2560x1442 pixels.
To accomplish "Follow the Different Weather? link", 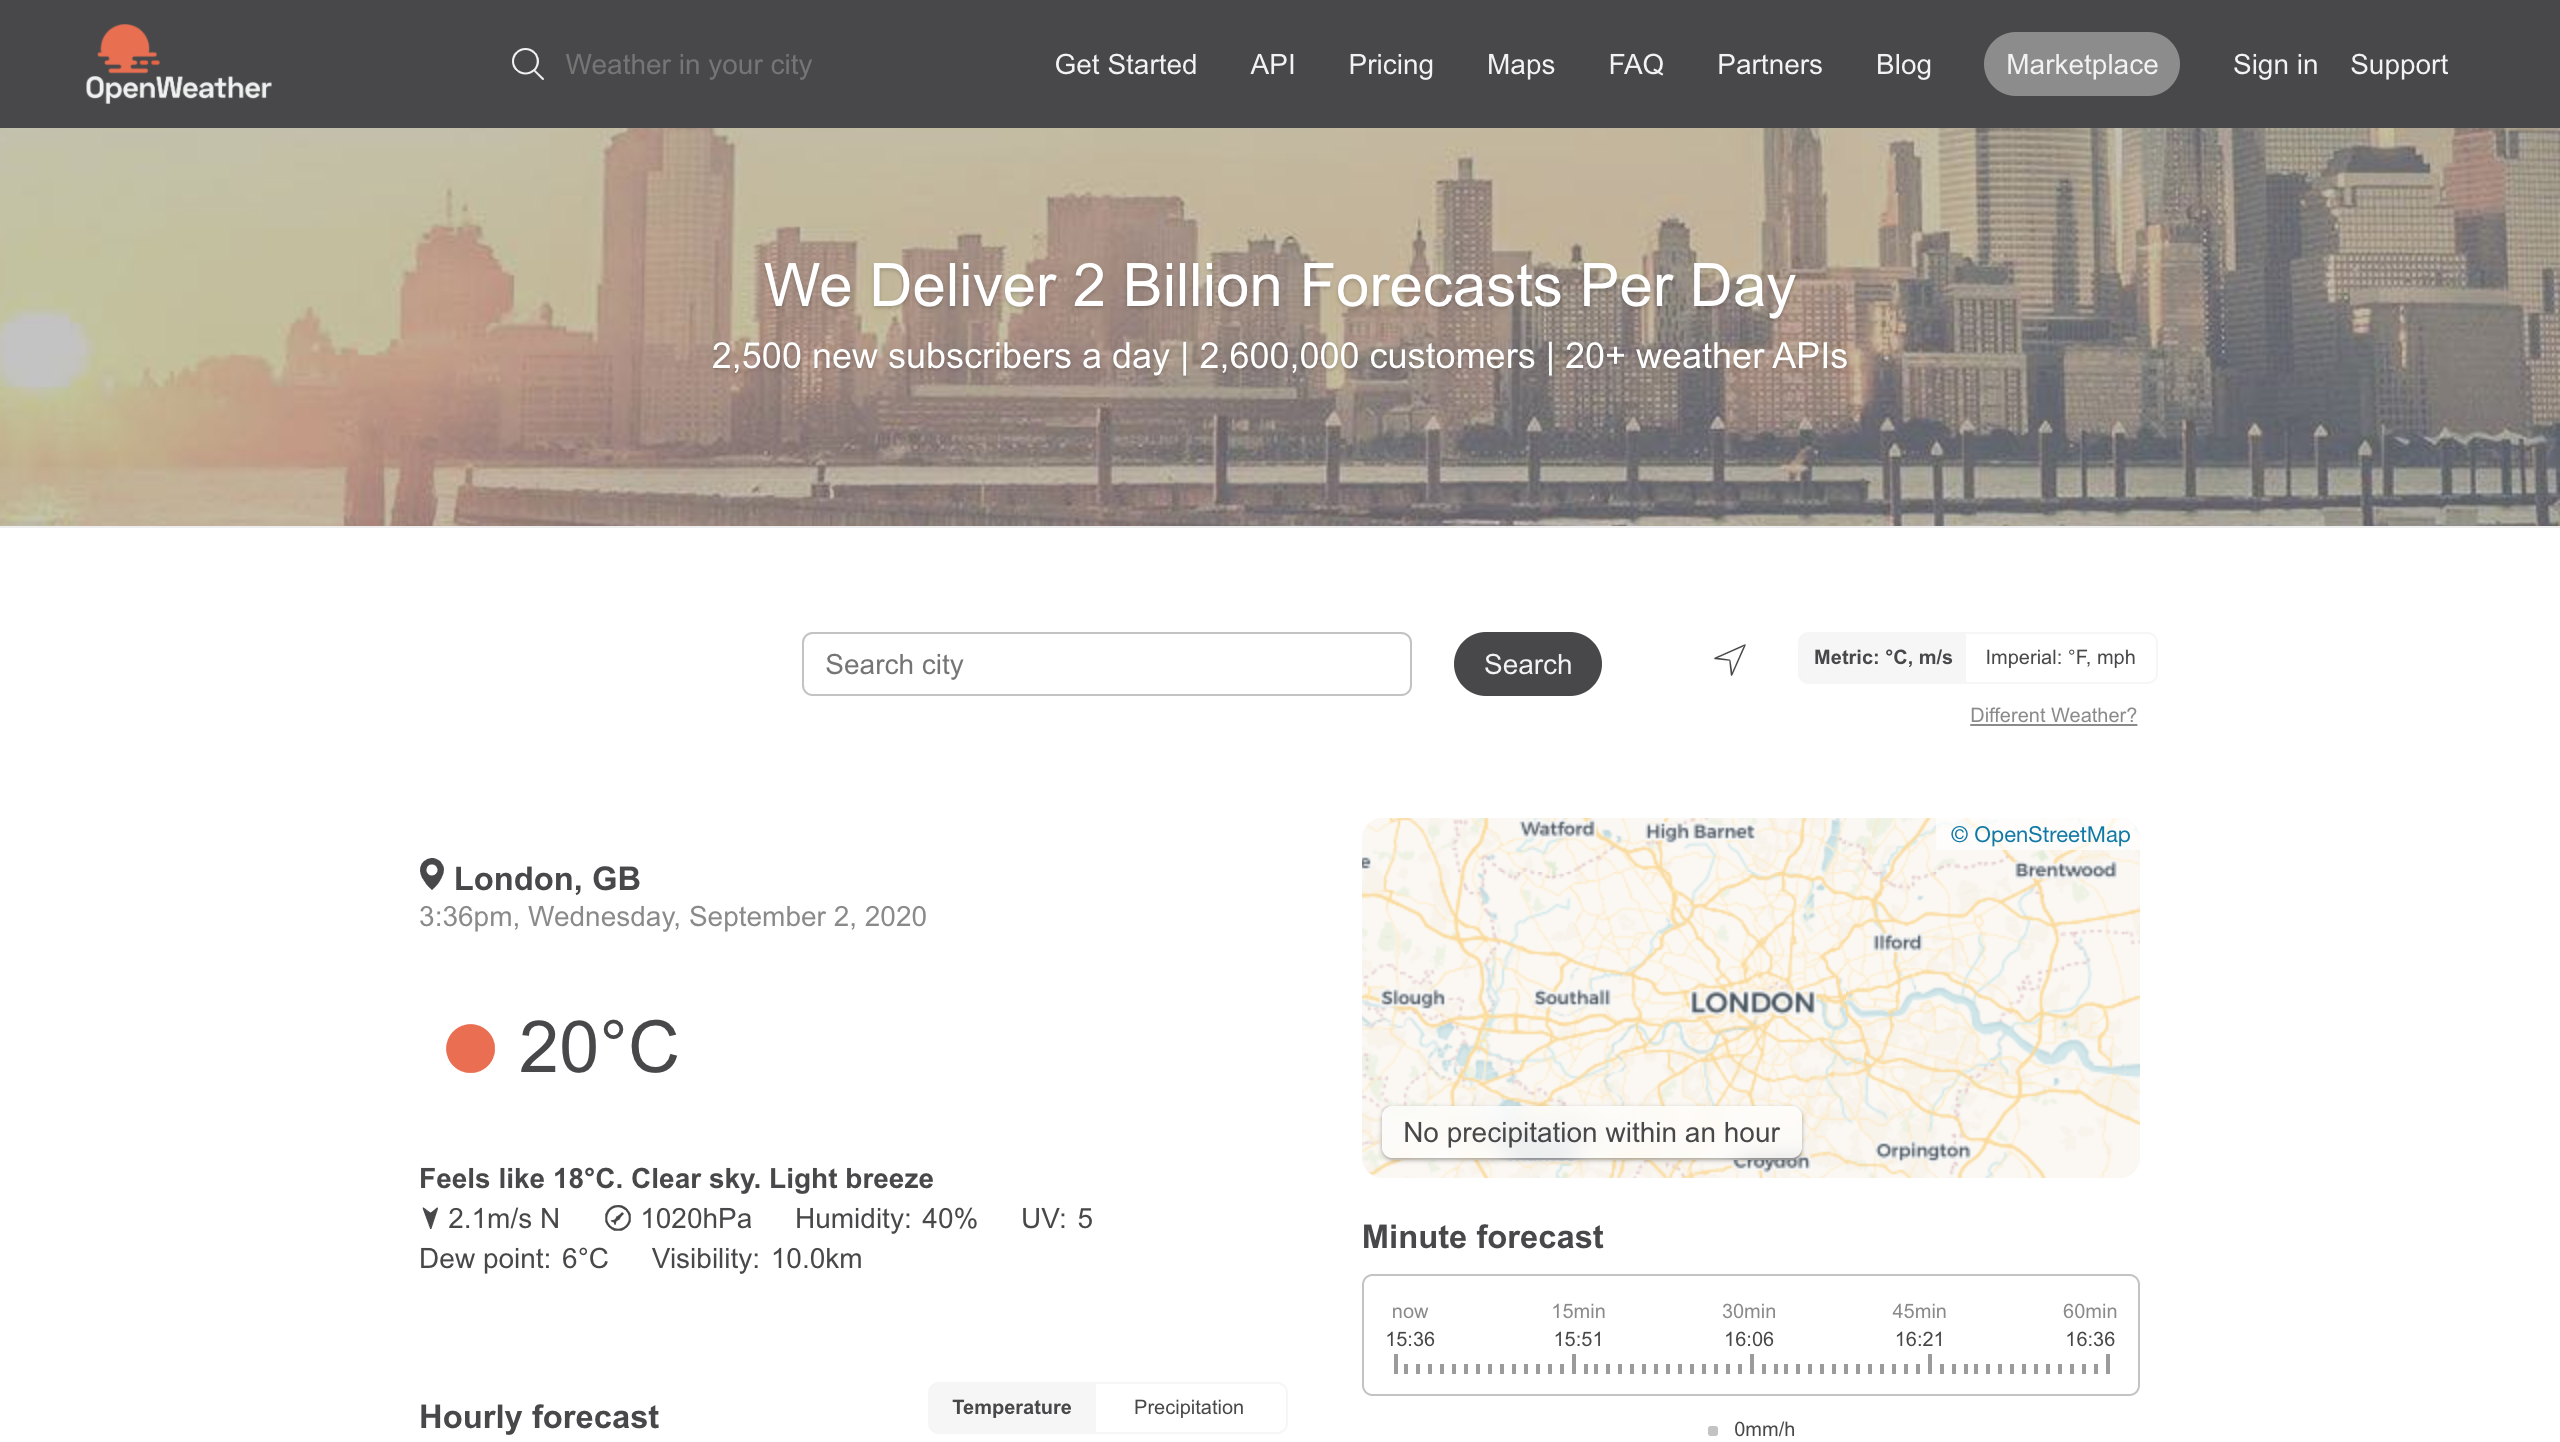I will click(2053, 715).
